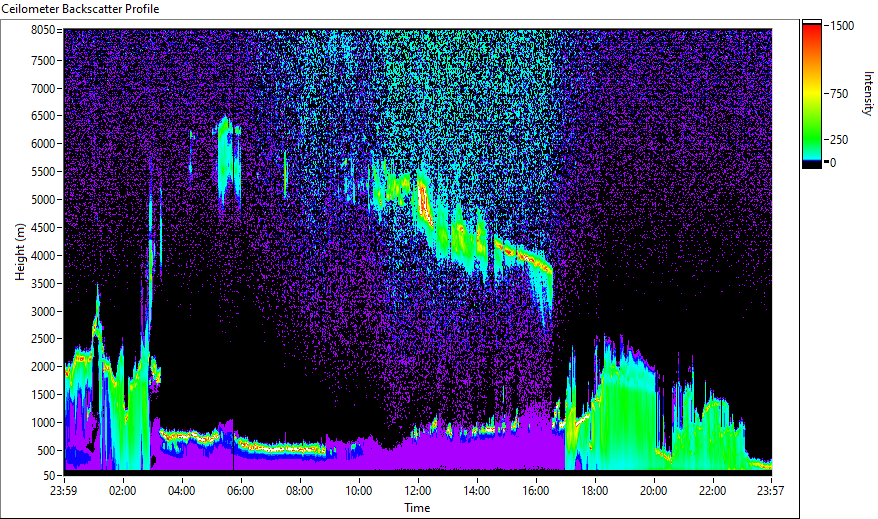Click the Intensity colorbar label

coord(868,93)
